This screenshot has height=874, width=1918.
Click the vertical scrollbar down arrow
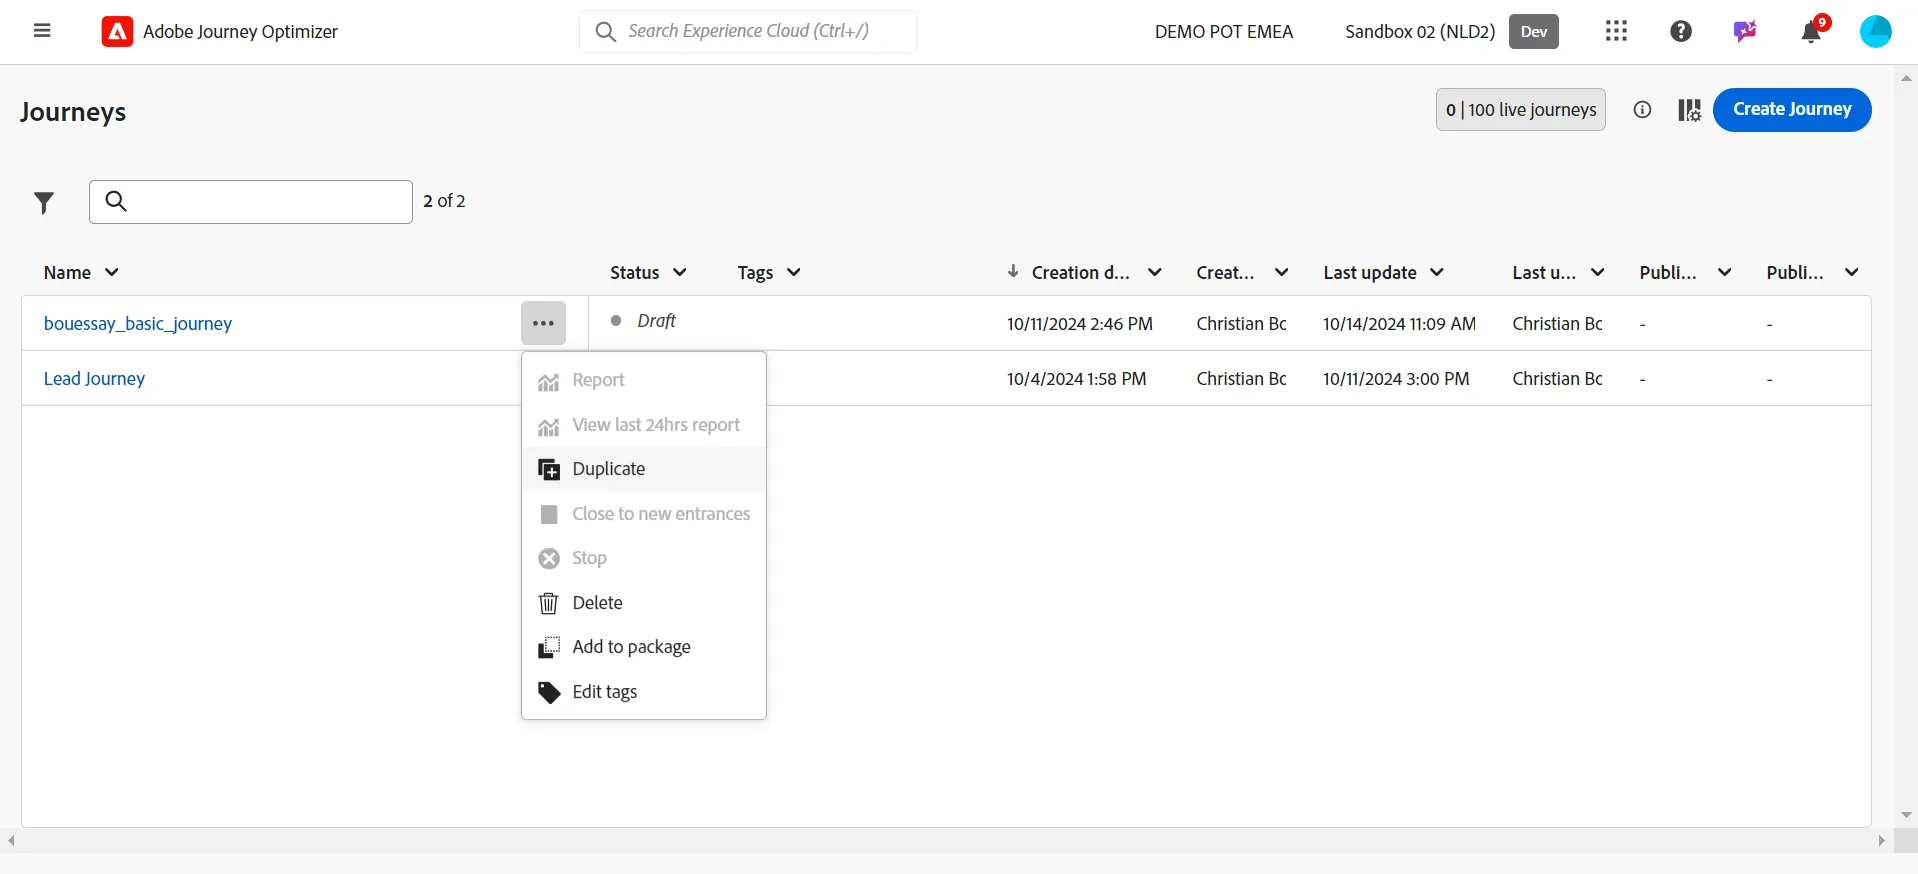1906,815
